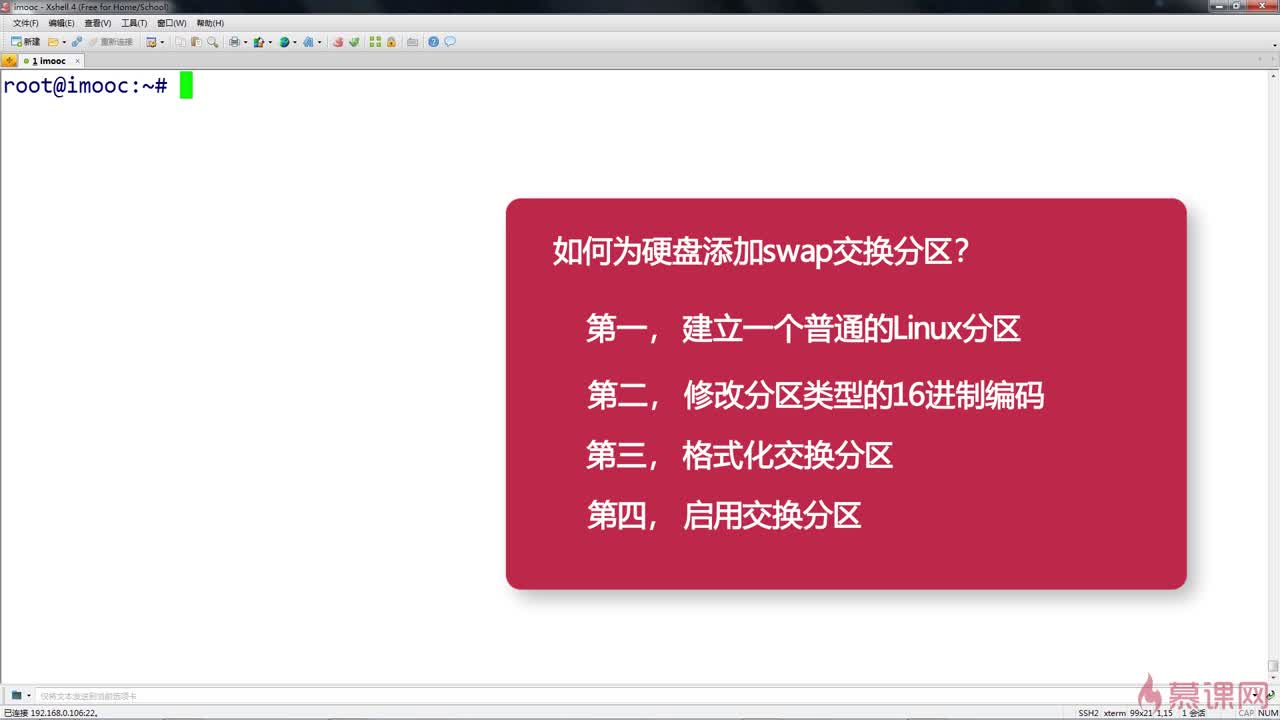Viewport: 1280px width, 720px height.
Task: Click the Print icon in toolbar
Action: (234, 42)
